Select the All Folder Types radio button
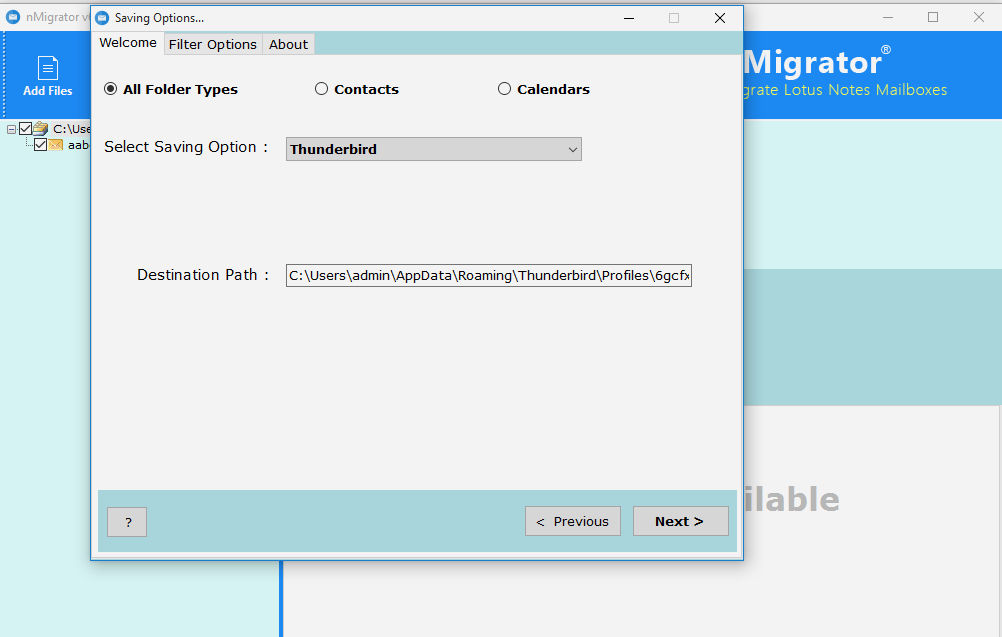This screenshot has width=1002, height=637. click(x=111, y=89)
